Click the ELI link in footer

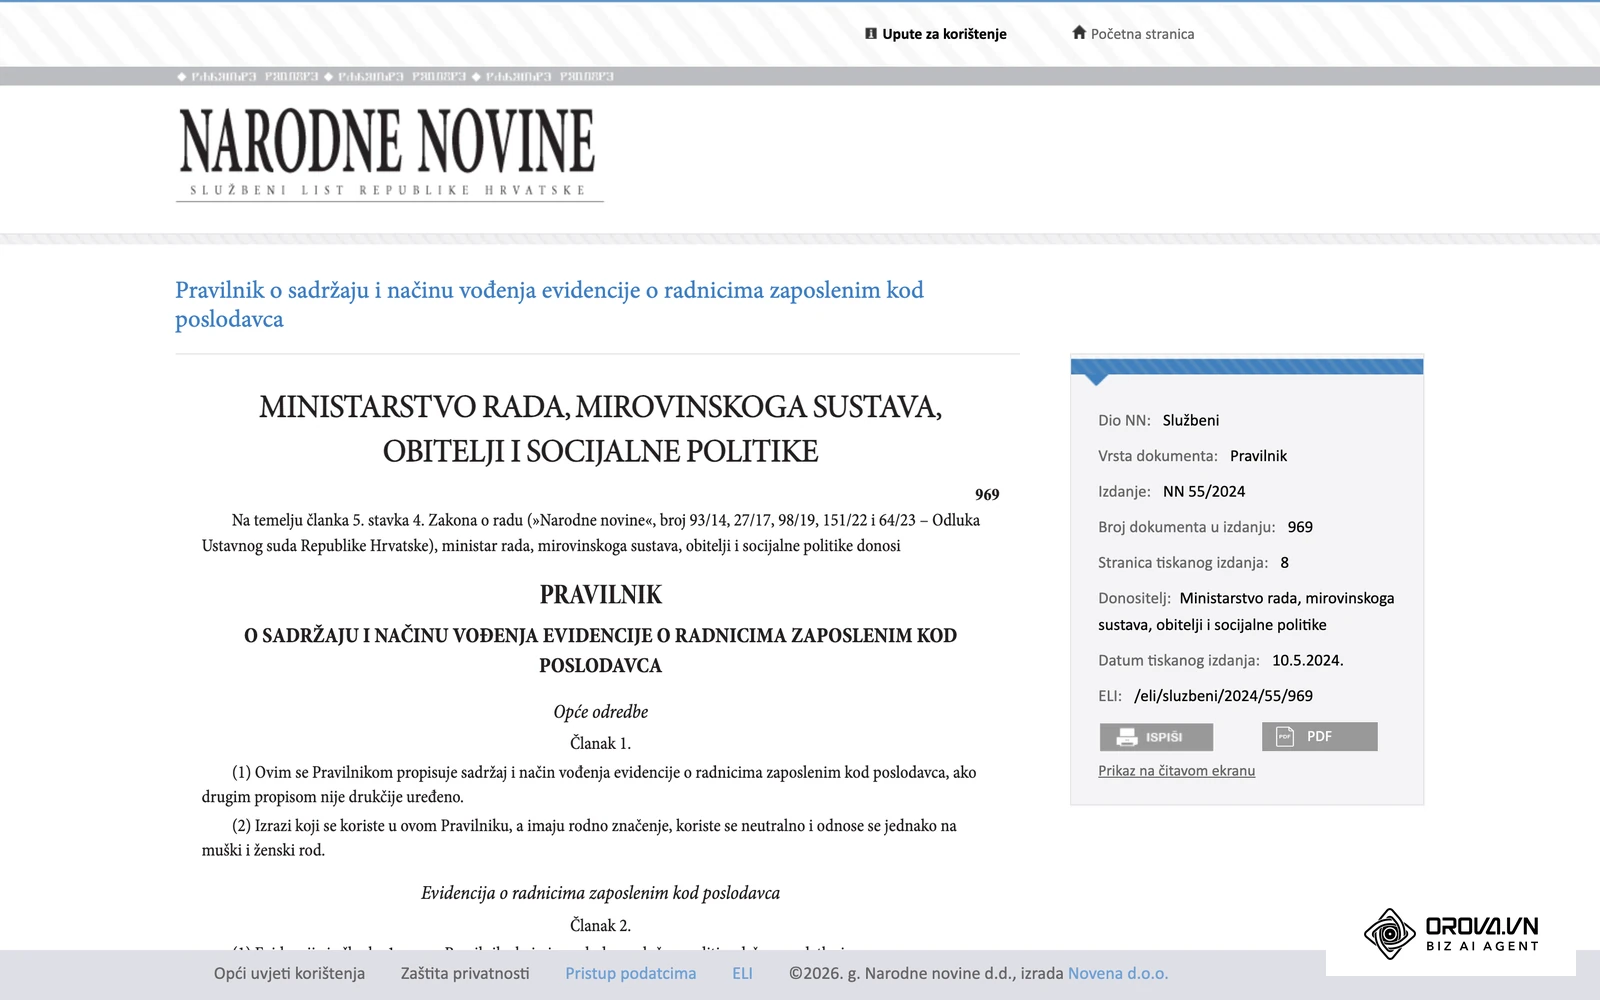pyautogui.click(x=742, y=973)
